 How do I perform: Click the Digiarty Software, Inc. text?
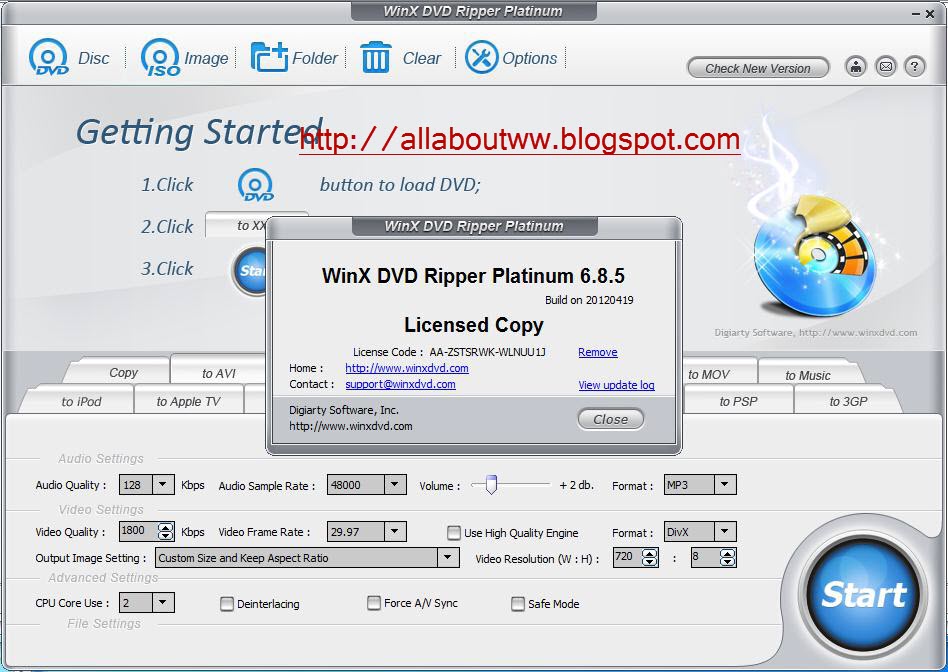(x=343, y=410)
